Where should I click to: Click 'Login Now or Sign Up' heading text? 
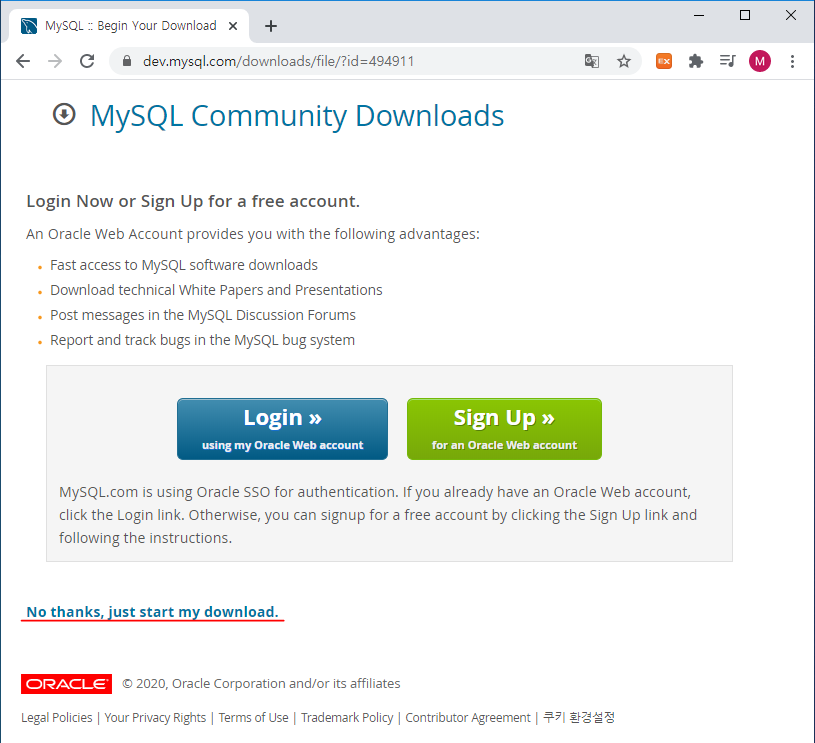point(193,201)
